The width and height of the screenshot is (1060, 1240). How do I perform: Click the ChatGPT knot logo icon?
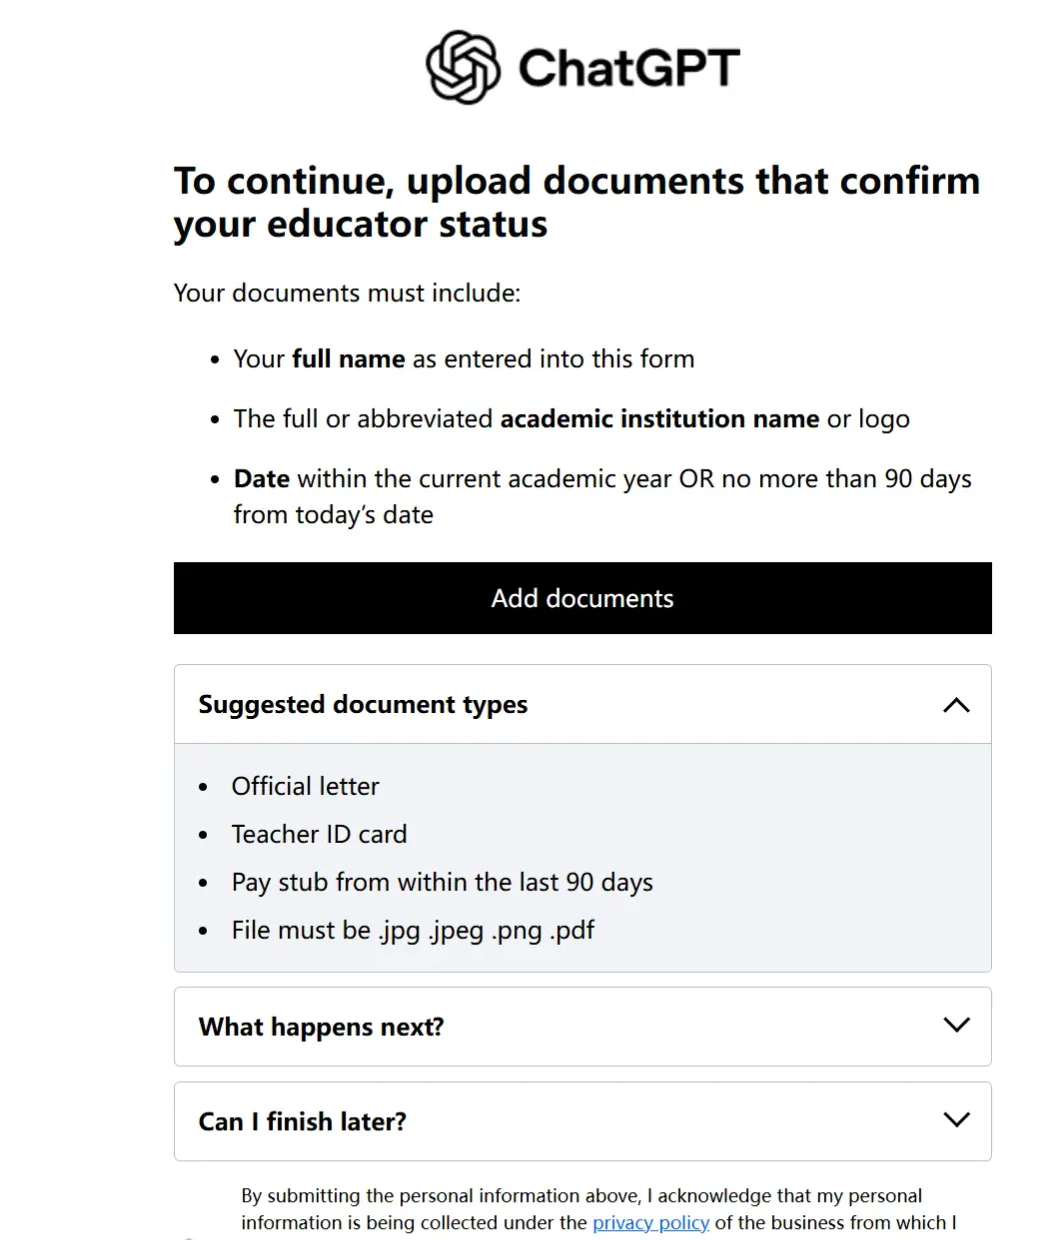[462, 67]
